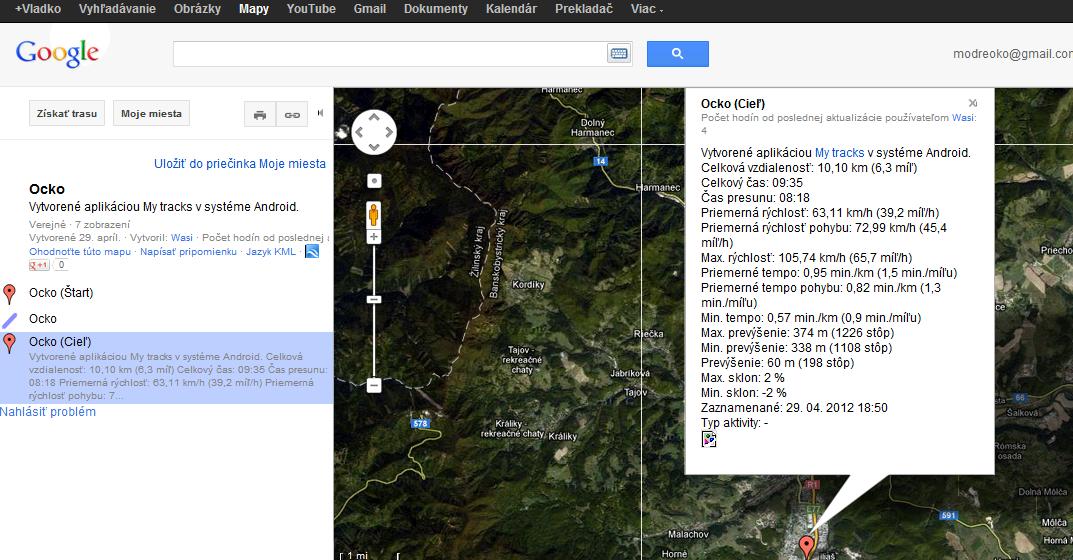Print the map with printer icon
Screen dimensions: 1073x560
(260, 114)
